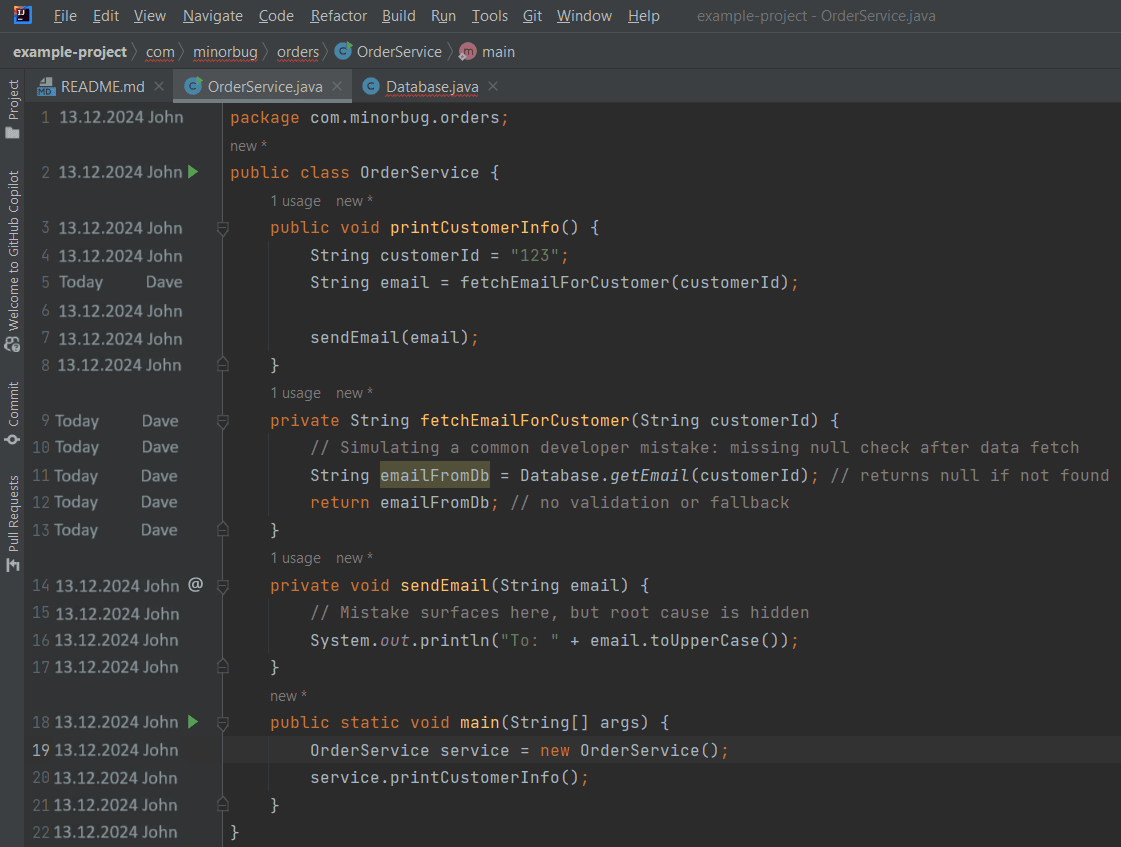Open the Commit tool window

(13, 412)
